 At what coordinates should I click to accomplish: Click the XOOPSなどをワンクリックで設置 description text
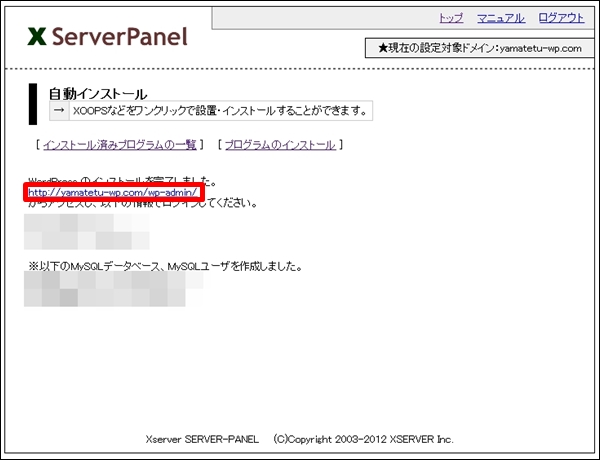[220, 111]
